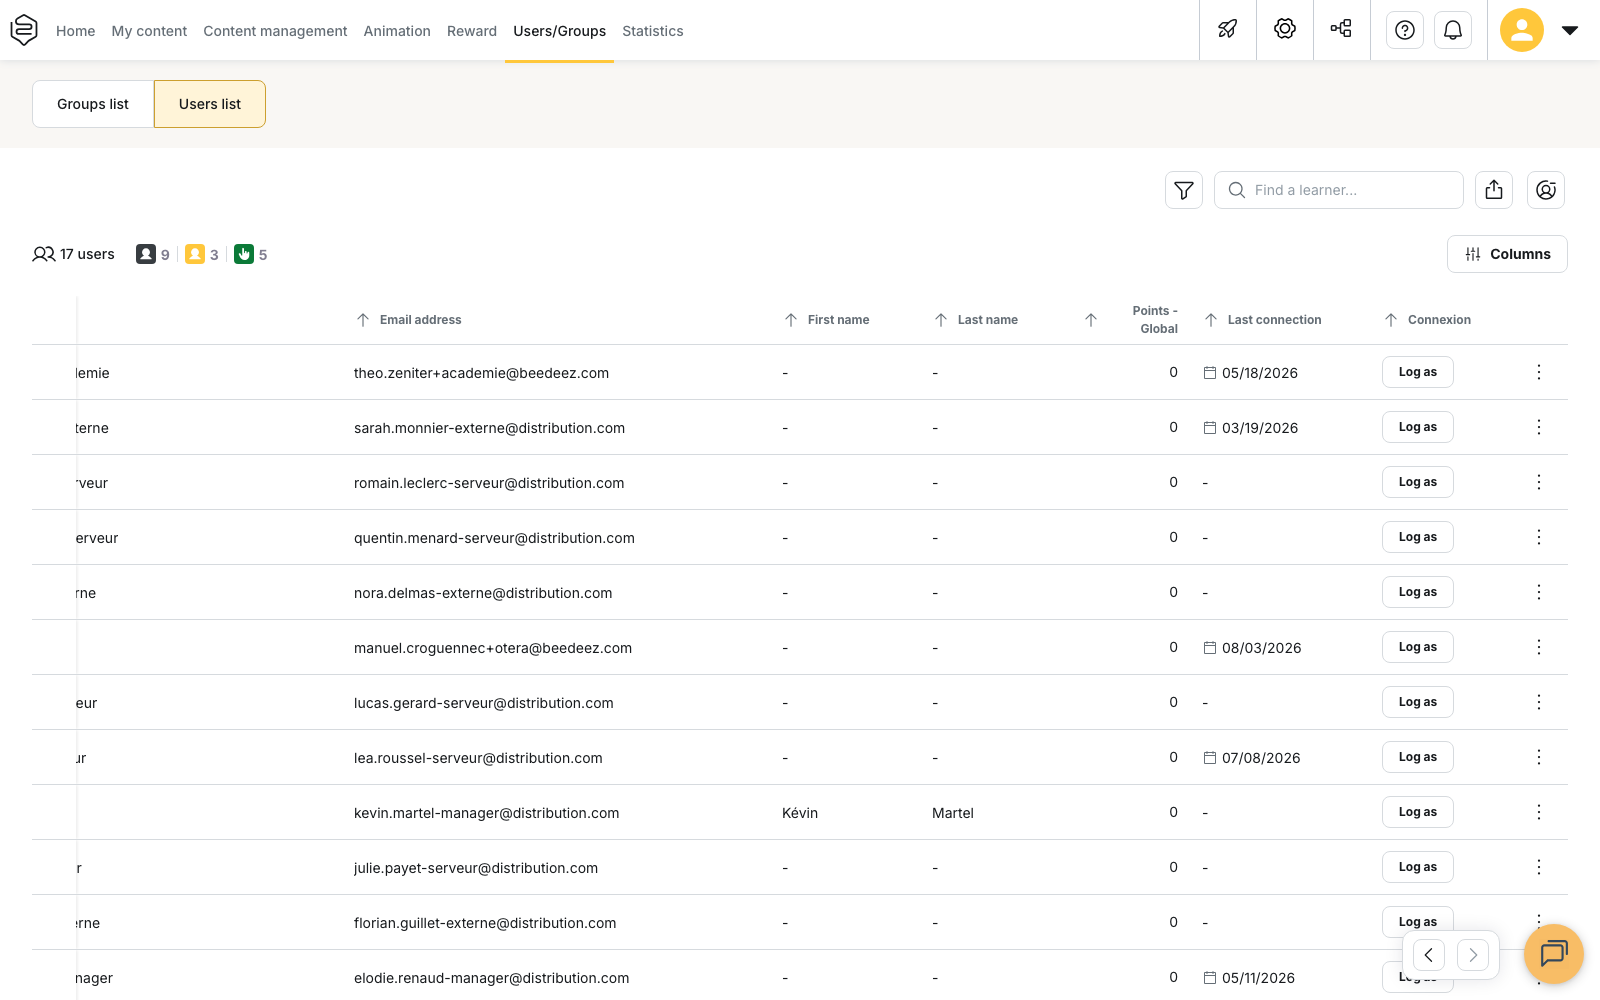Open the Reward menu item
Image resolution: width=1600 pixels, height=1000 pixels.
(x=472, y=31)
